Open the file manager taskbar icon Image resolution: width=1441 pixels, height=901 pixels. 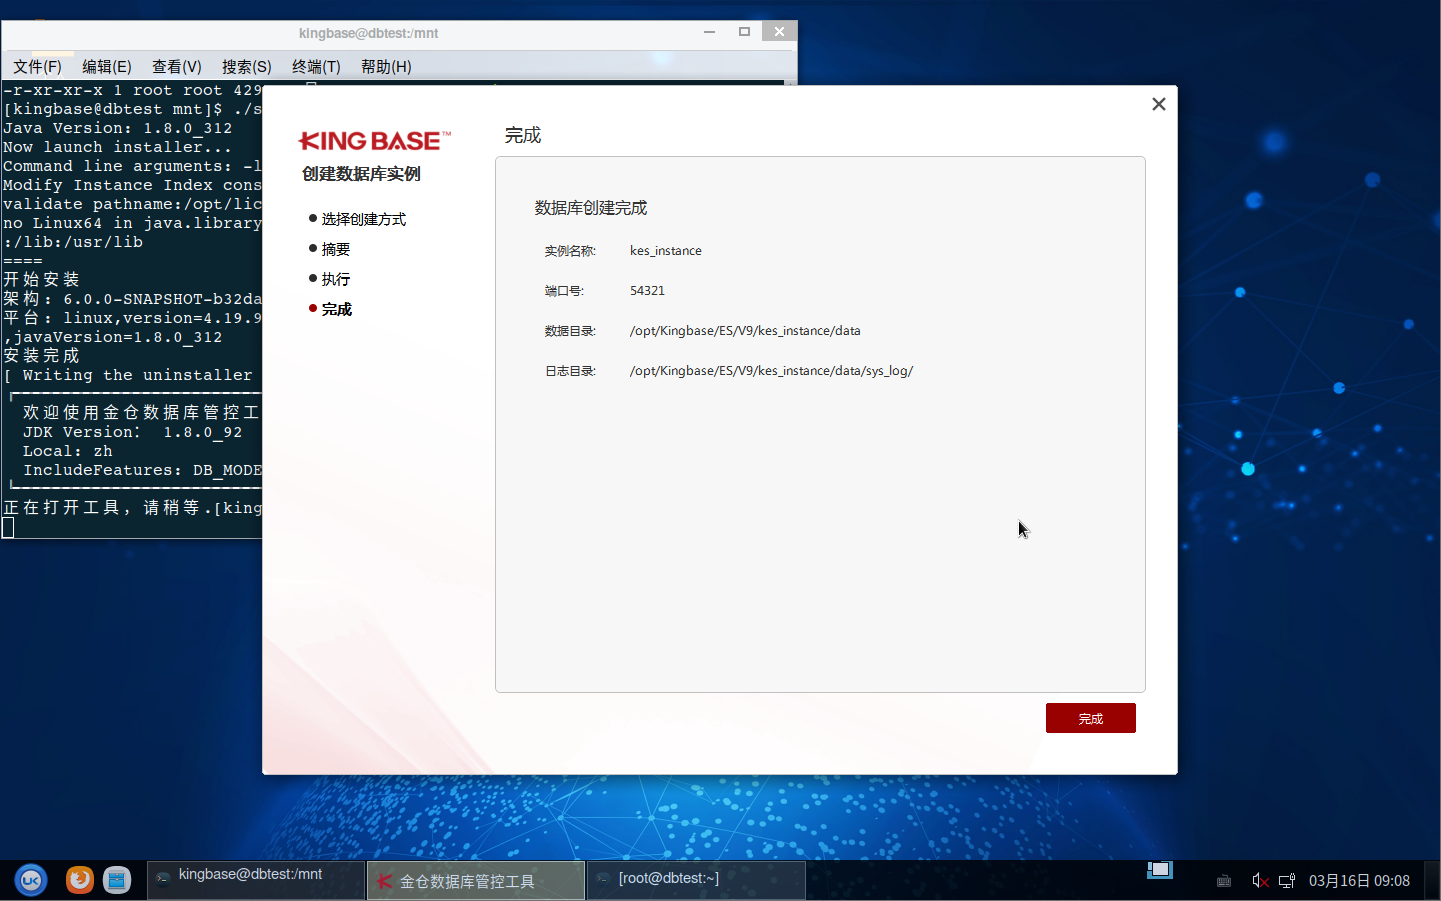[x=117, y=880]
